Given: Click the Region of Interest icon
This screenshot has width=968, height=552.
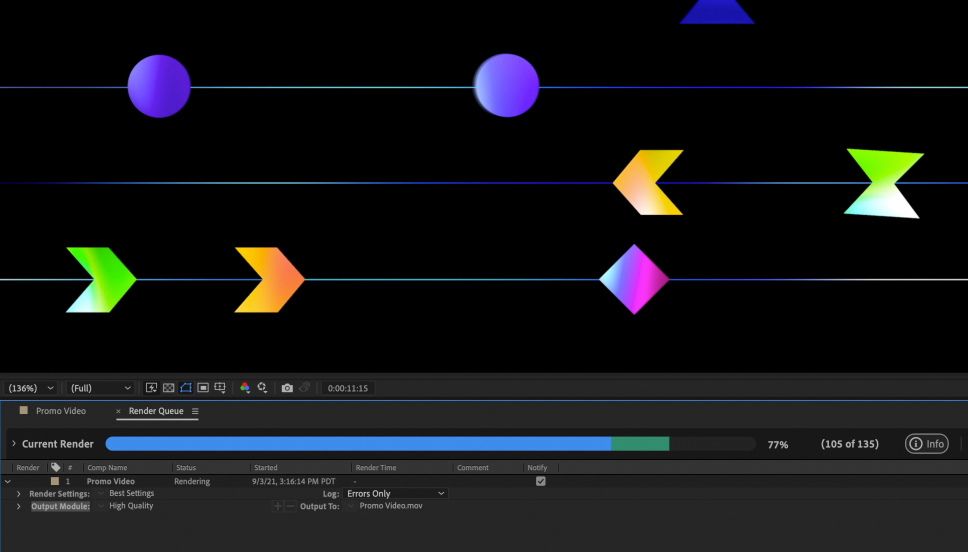Looking at the screenshot, I should (203, 388).
